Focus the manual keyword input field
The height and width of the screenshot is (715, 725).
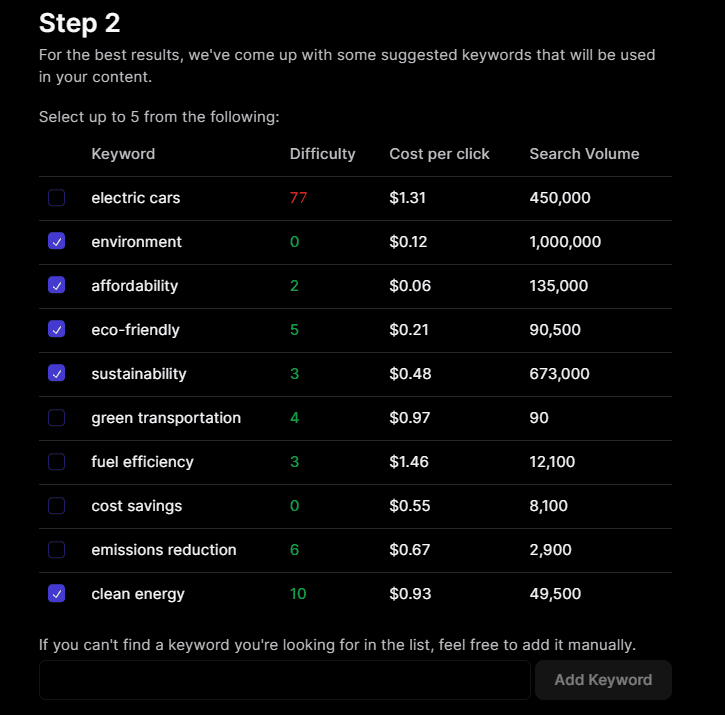(284, 680)
